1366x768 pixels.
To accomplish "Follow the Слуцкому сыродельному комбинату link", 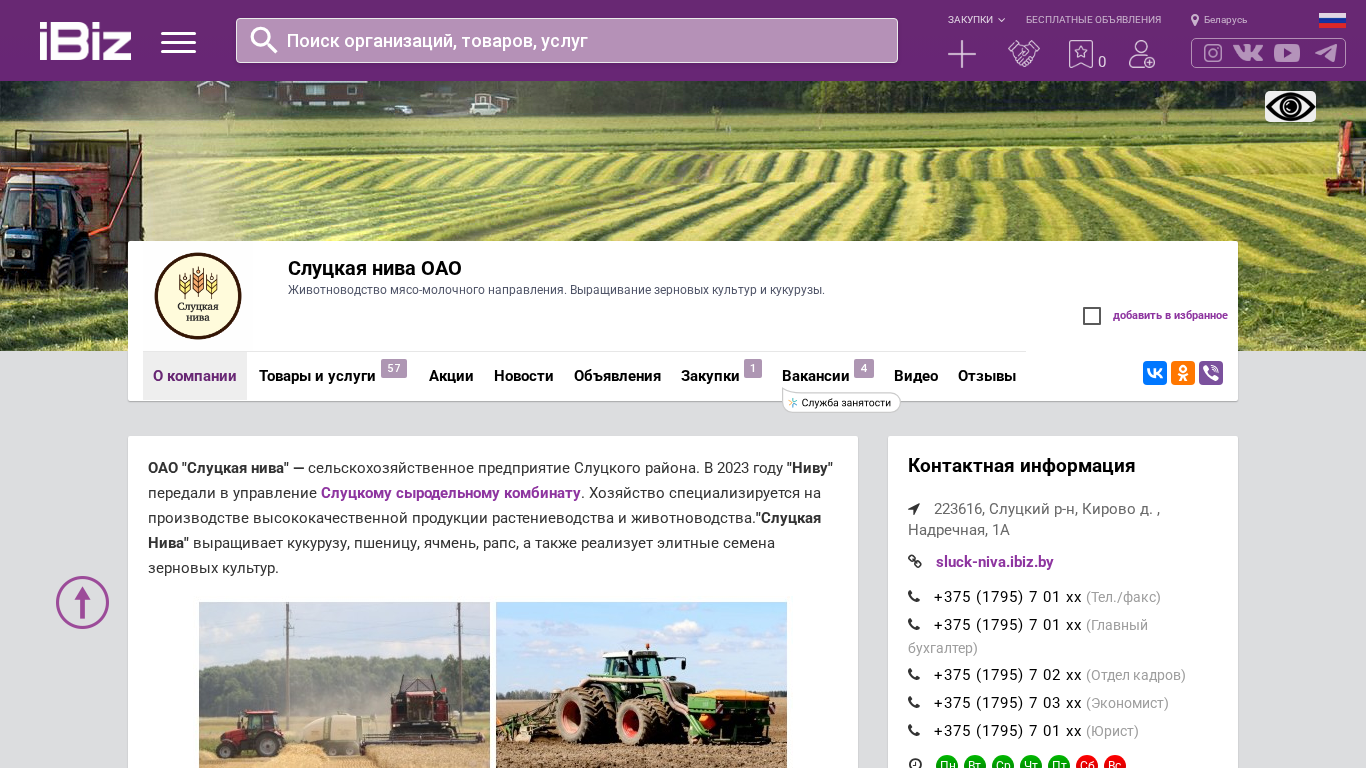I will pos(451,493).
